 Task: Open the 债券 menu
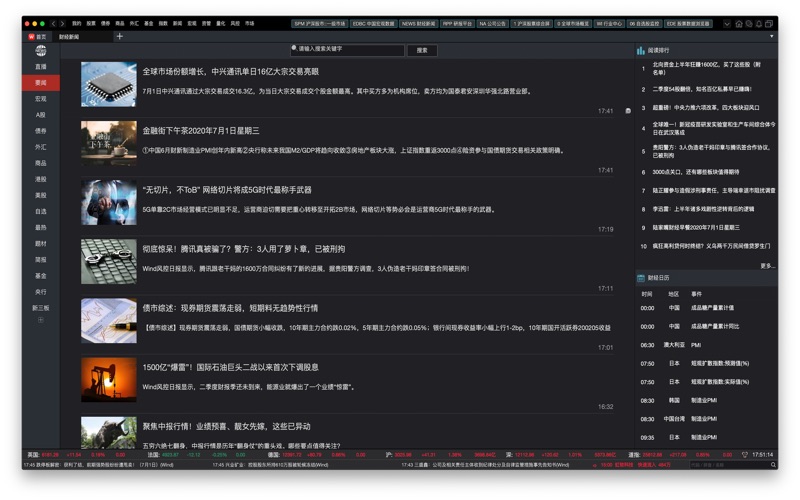click(105, 23)
